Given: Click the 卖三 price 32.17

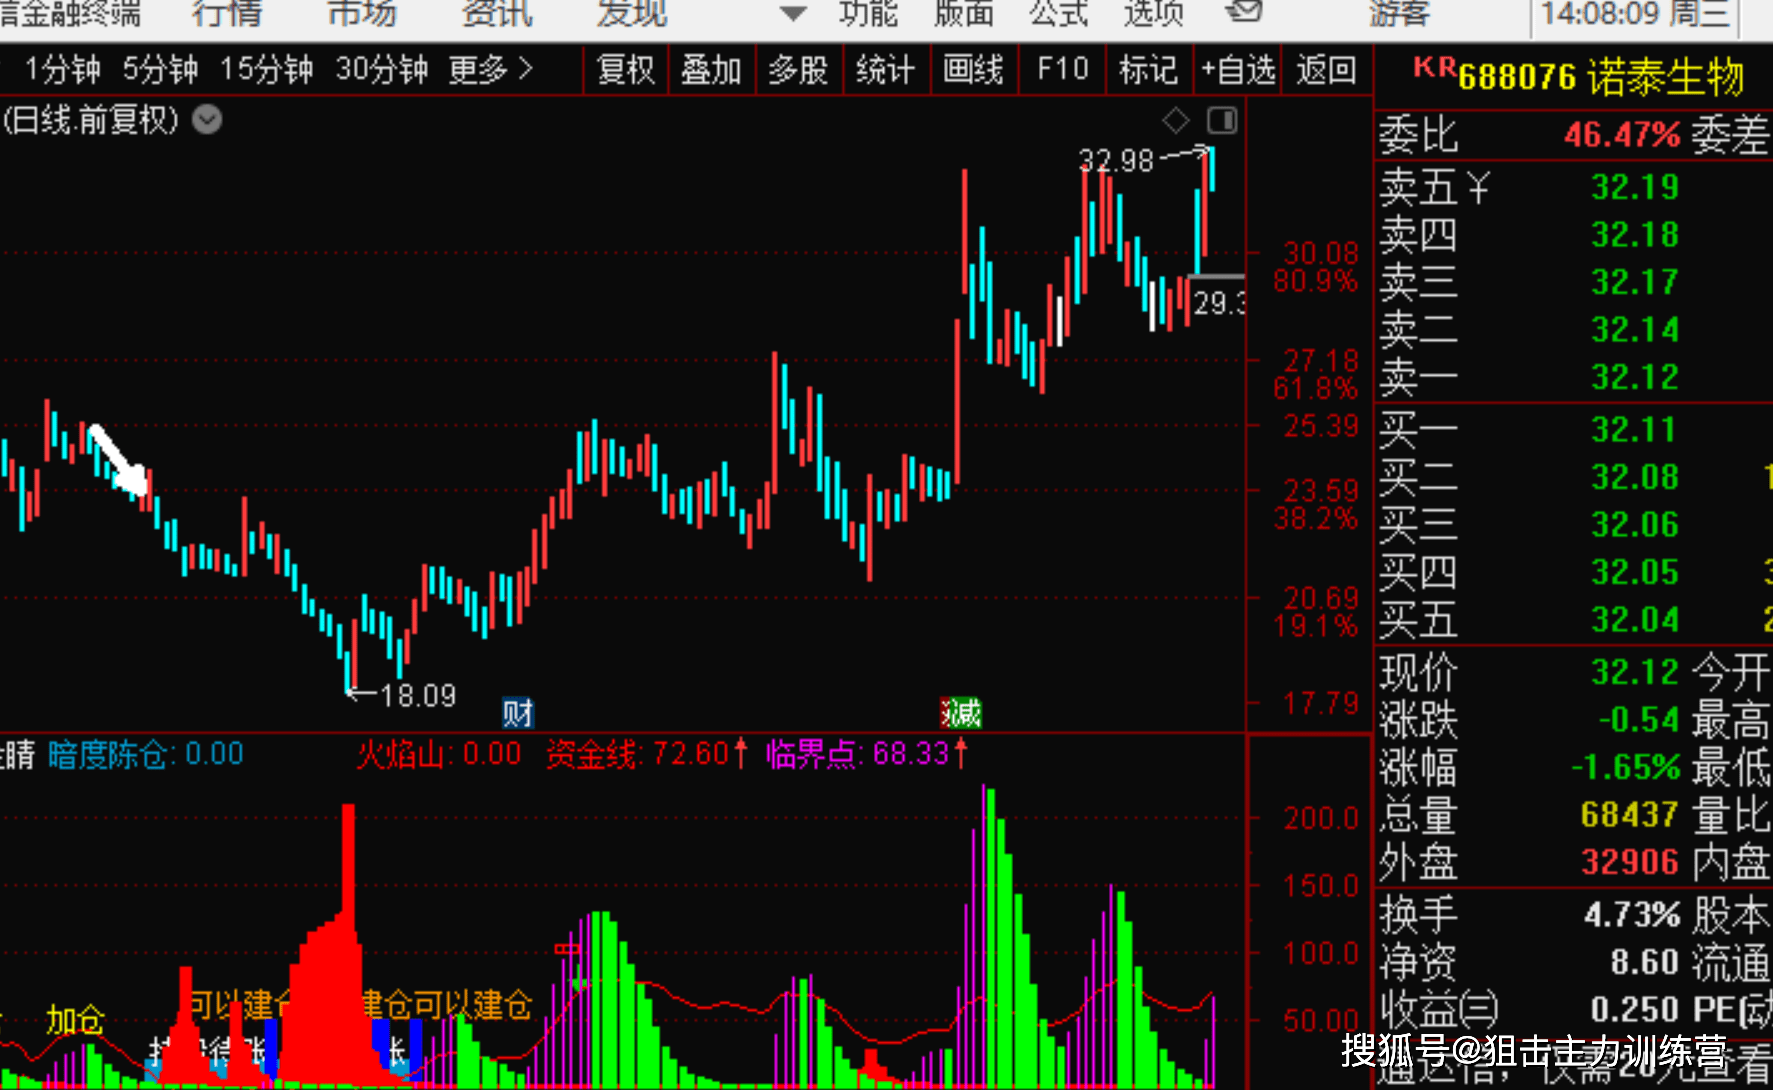Looking at the screenshot, I should click(x=1635, y=282).
